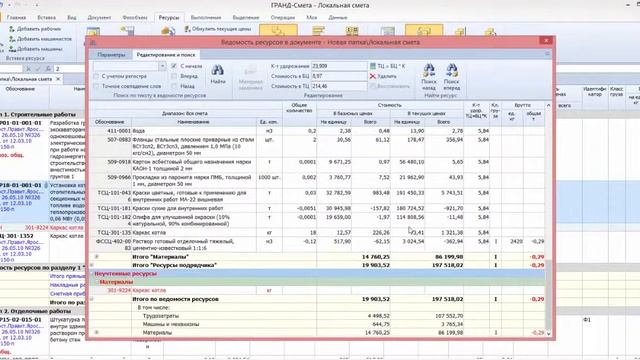Close the Локальная смета document tab
Screen dimensions: 640x360
[x=58, y=79]
